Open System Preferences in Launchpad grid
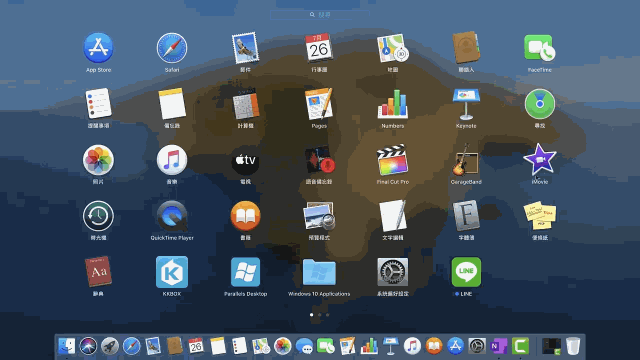640x360 pixels. coord(393,271)
